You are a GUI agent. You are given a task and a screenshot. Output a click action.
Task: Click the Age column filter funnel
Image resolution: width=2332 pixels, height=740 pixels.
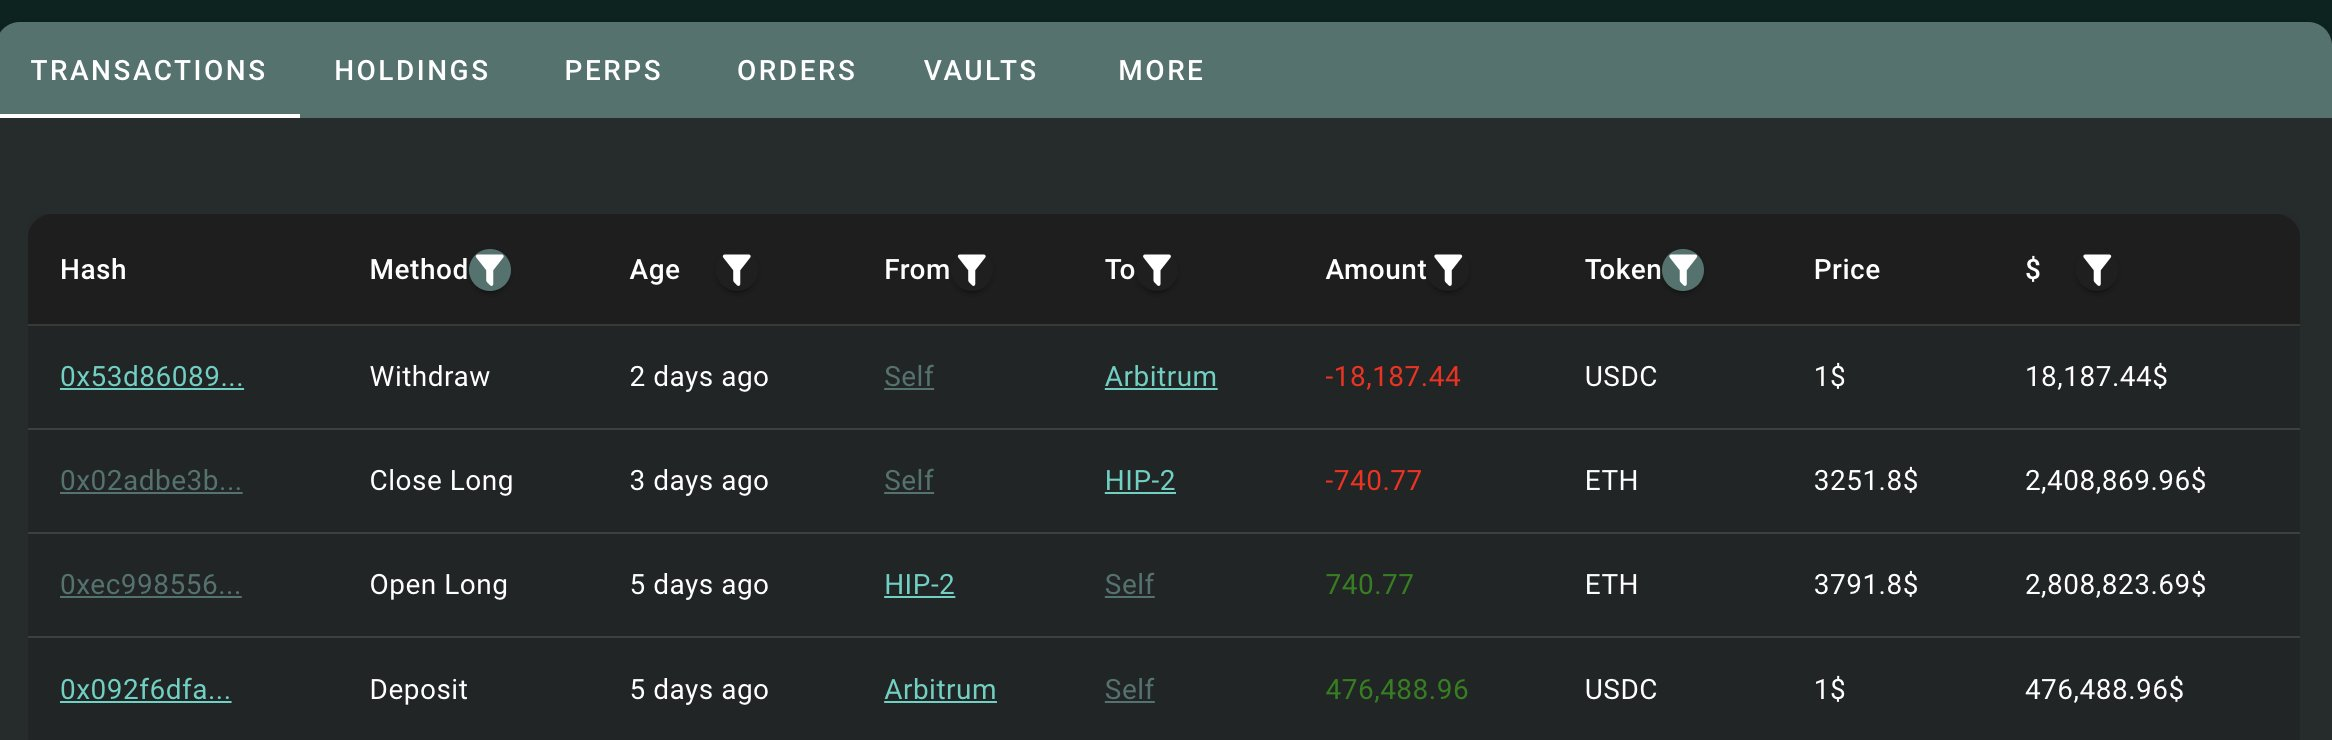coord(736,270)
